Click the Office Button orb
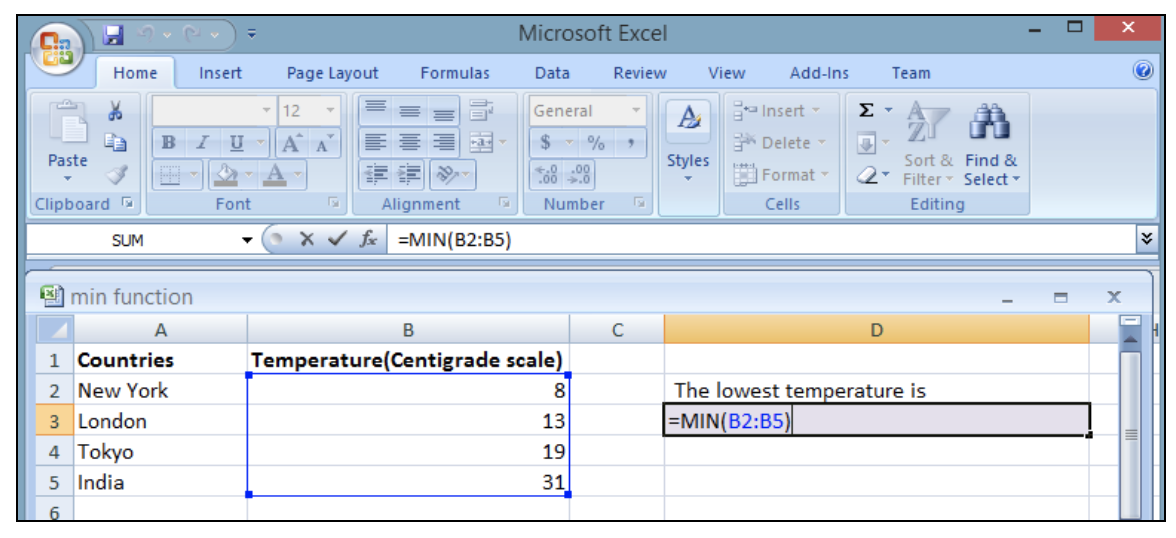 57,47
